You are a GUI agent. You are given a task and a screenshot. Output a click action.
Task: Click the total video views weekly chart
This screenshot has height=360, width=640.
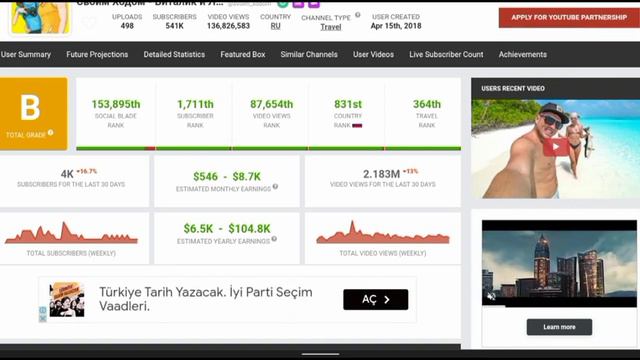click(x=382, y=233)
